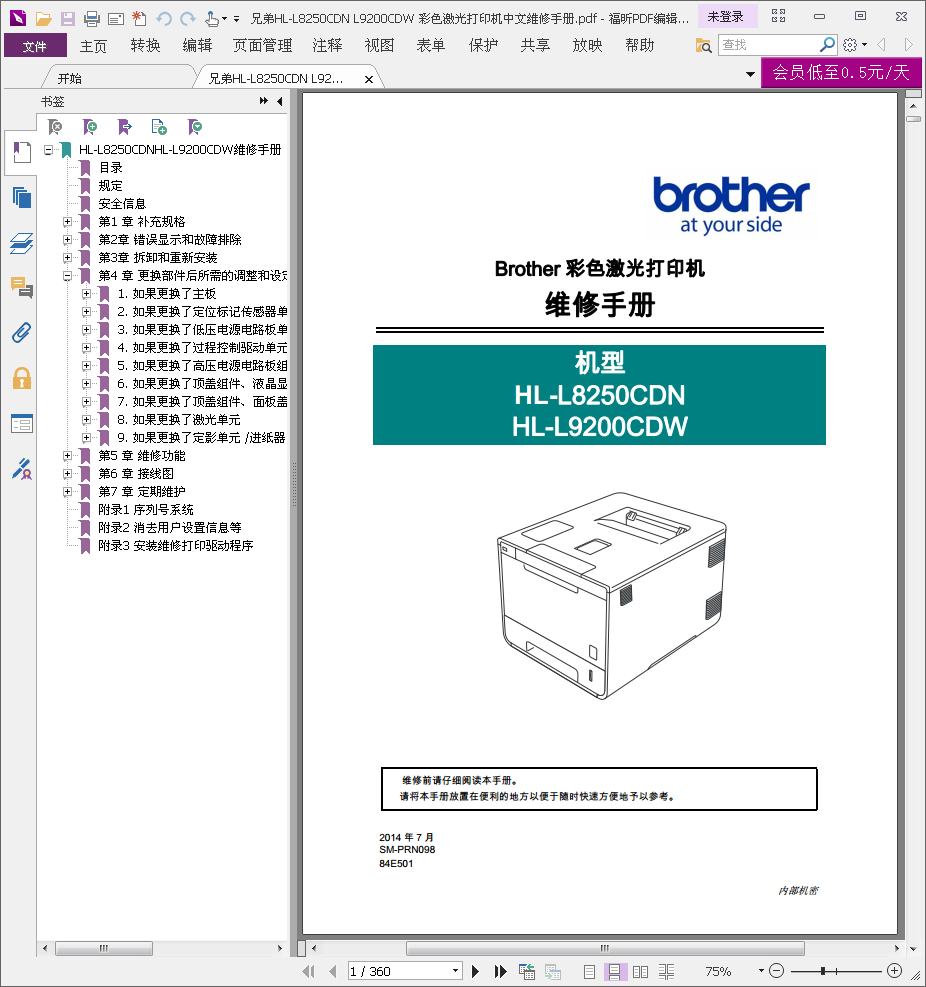Image resolution: width=926 pixels, height=987 pixels.
Task: Click the zoom slider handle
Action: [x=823, y=971]
